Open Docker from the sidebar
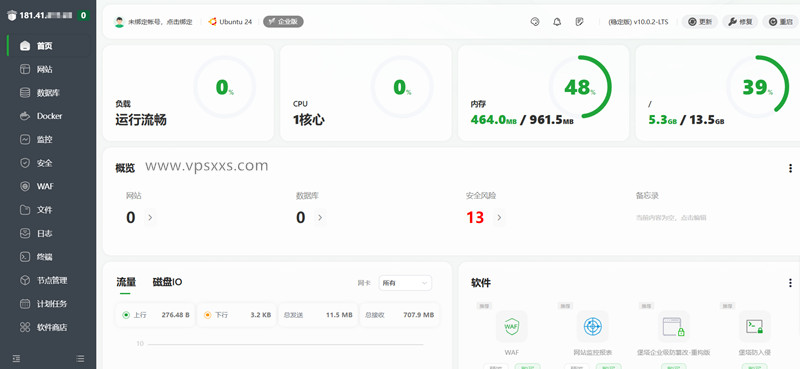Image resolution: width=800 pixels, height=369 pixels. [48, 116]
